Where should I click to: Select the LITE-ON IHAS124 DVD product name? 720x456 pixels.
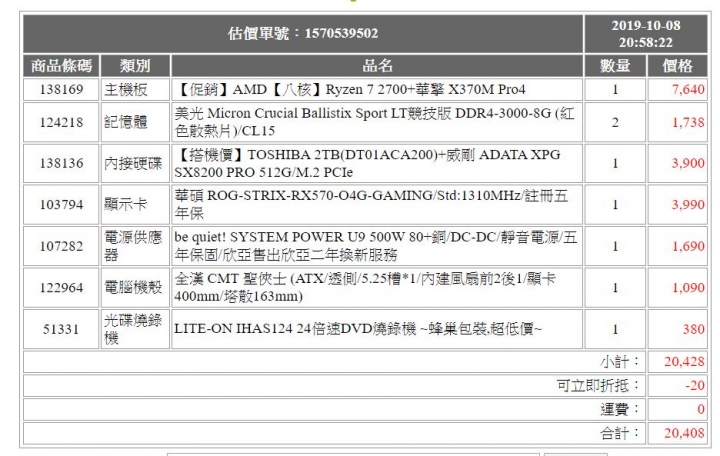pyautogui.click(x=358, y=329)
